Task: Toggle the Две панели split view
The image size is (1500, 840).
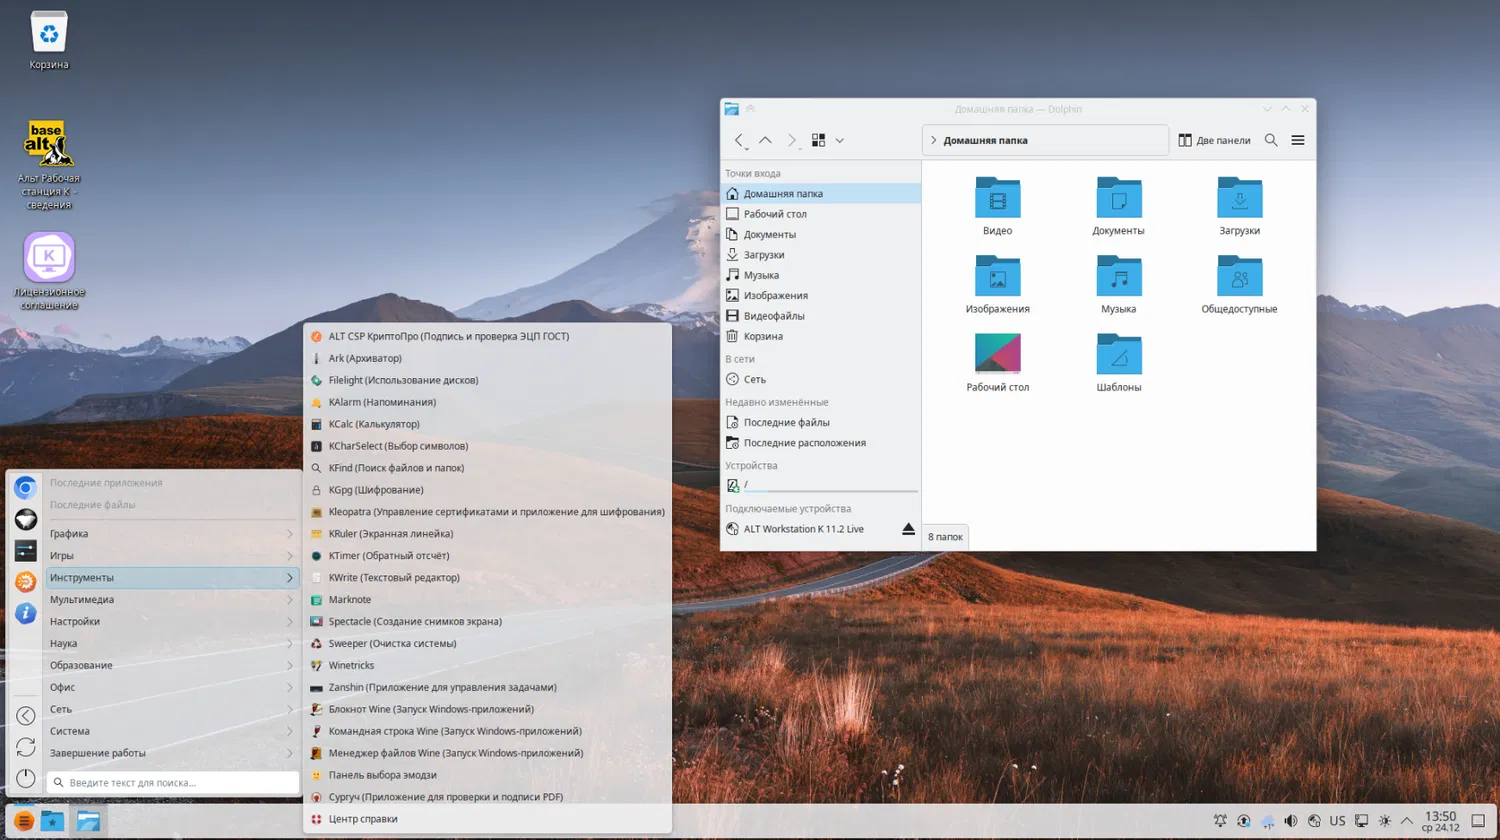Action: pos(1214,141)
